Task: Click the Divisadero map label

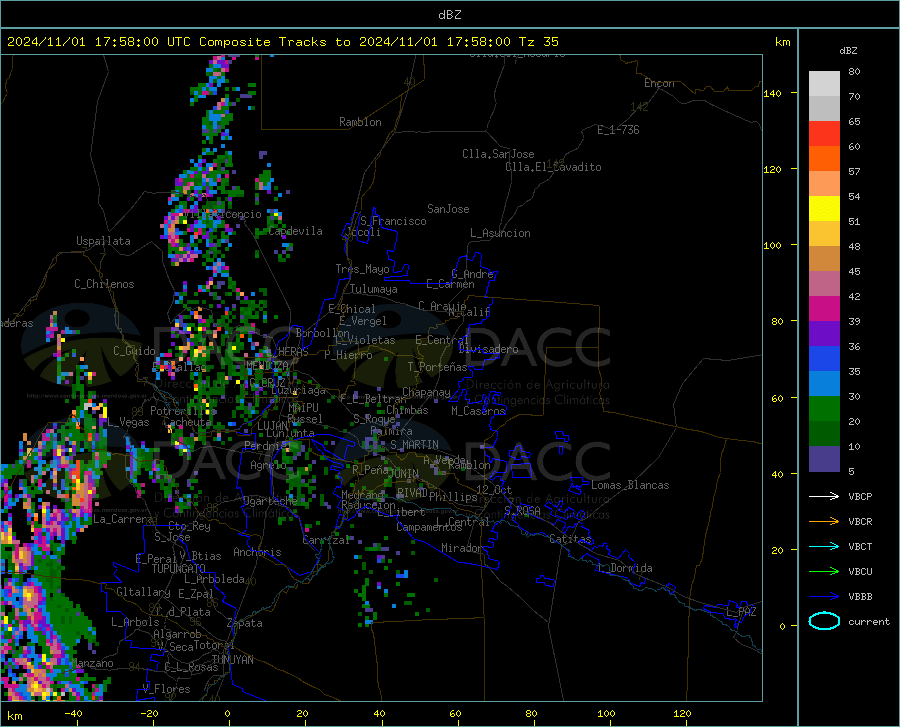Action: pyautogui.click(x=488, y=349)
